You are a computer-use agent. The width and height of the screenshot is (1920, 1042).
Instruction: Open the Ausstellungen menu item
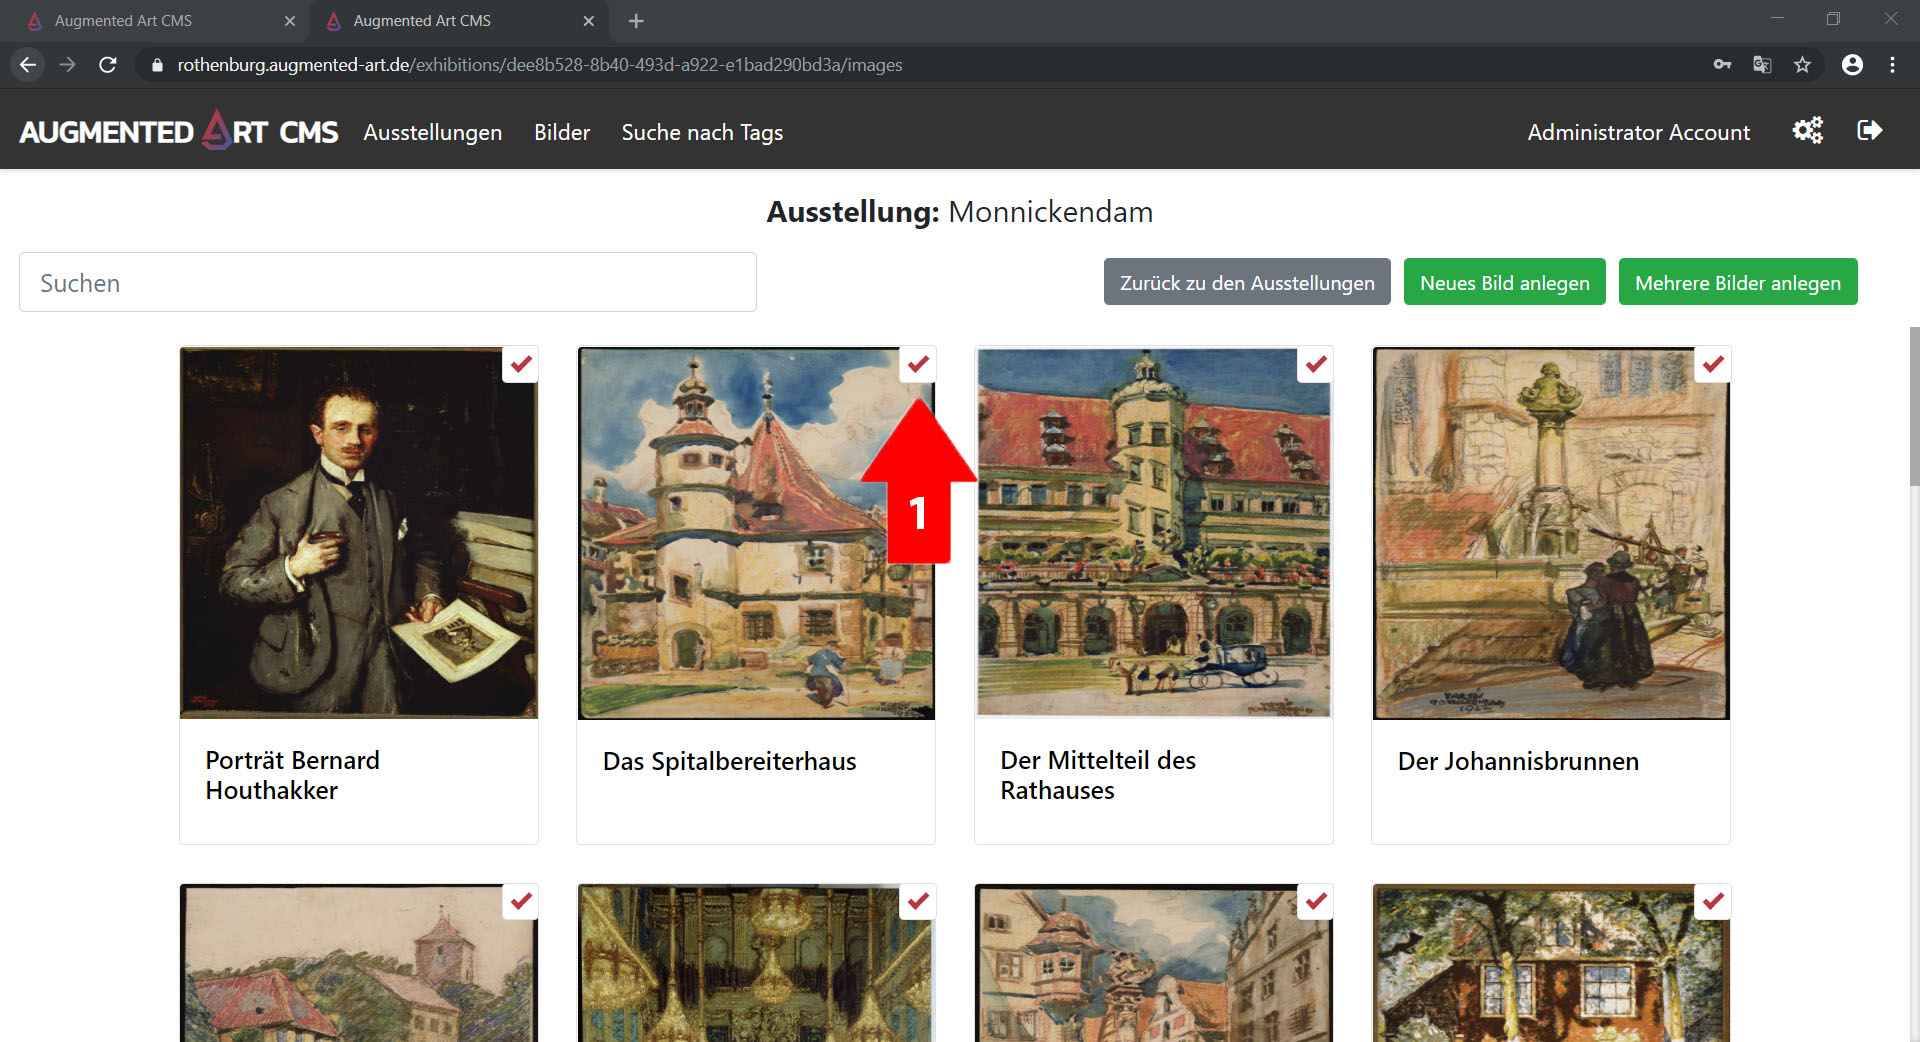coord(433,132)
